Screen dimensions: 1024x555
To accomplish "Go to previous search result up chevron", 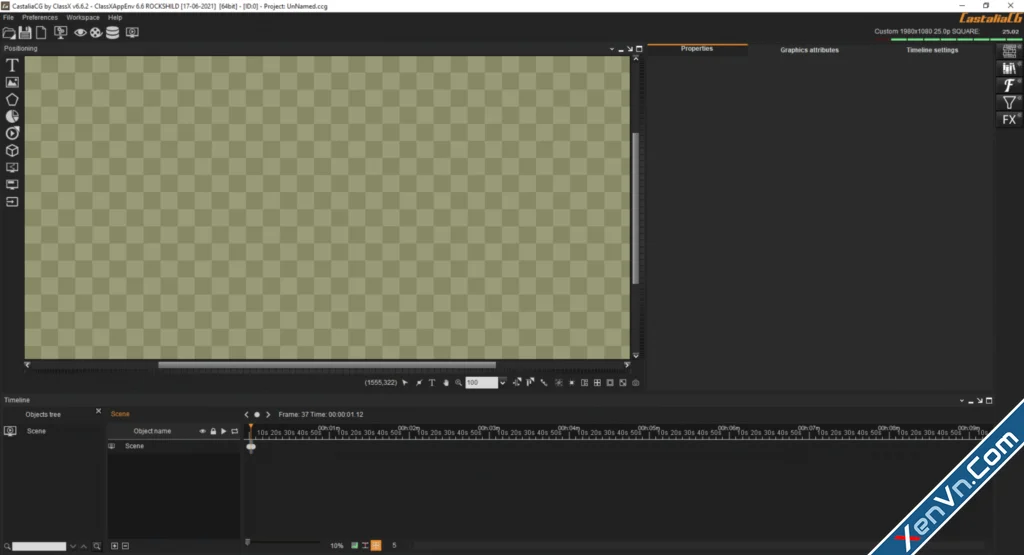I will [84, 547].
